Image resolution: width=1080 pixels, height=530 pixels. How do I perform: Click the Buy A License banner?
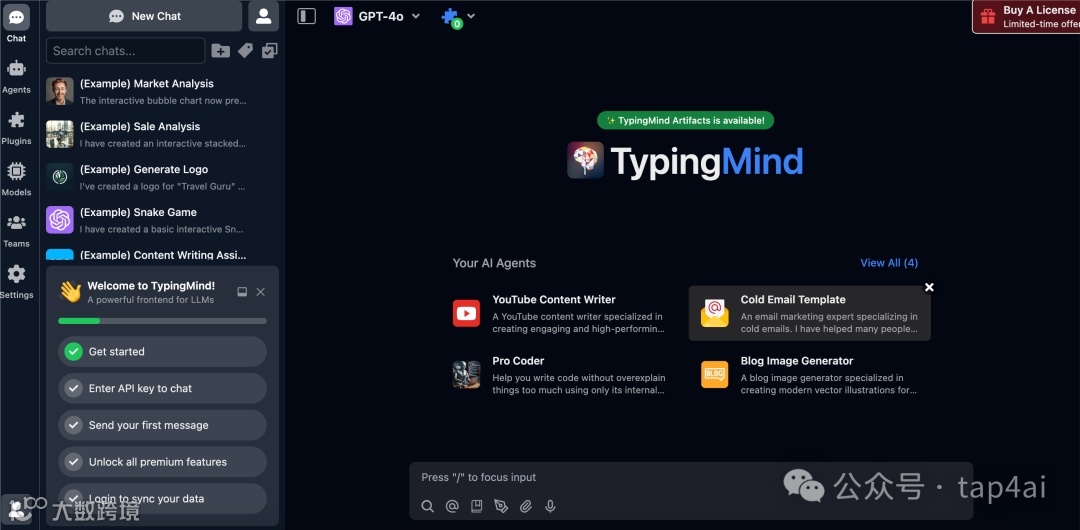click(1026, 17)
